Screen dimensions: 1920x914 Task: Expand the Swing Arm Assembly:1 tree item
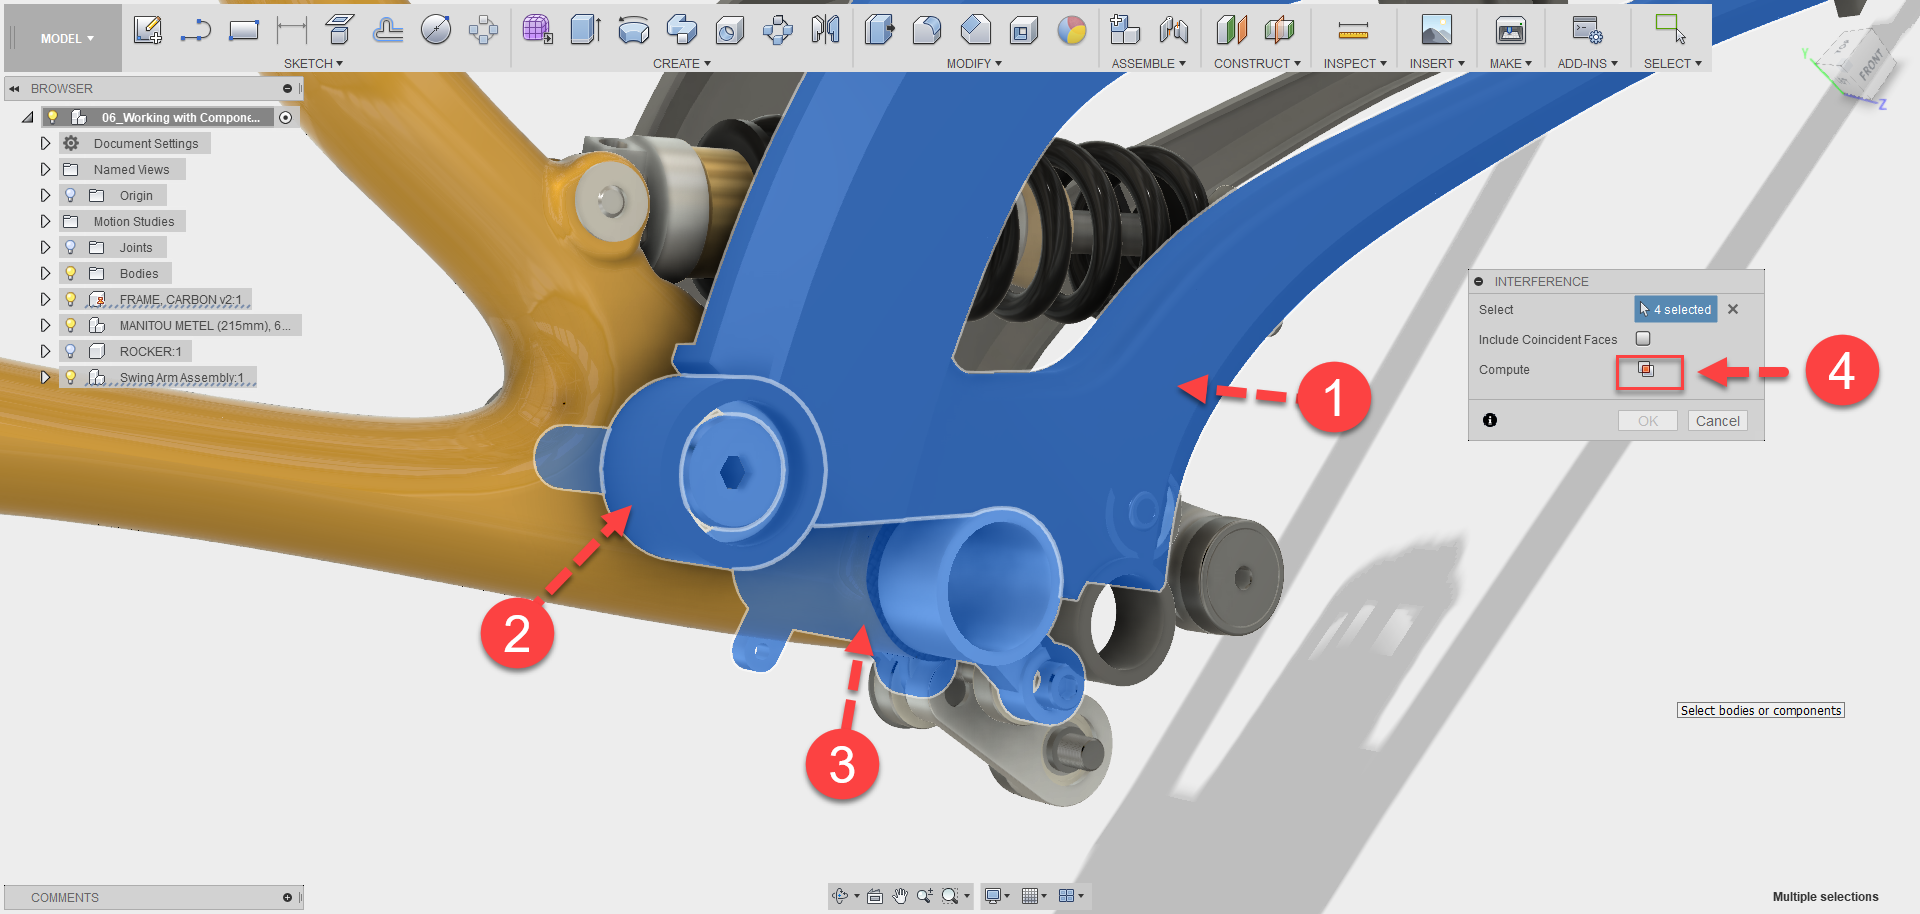45,377
